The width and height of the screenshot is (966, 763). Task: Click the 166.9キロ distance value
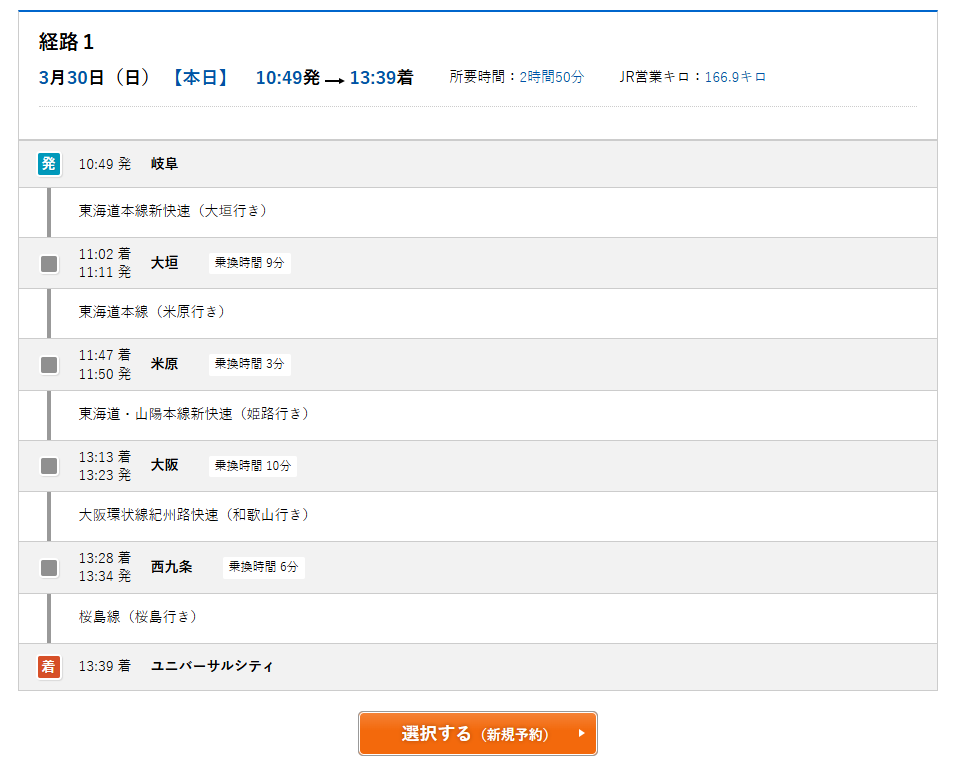click(735, 77)
